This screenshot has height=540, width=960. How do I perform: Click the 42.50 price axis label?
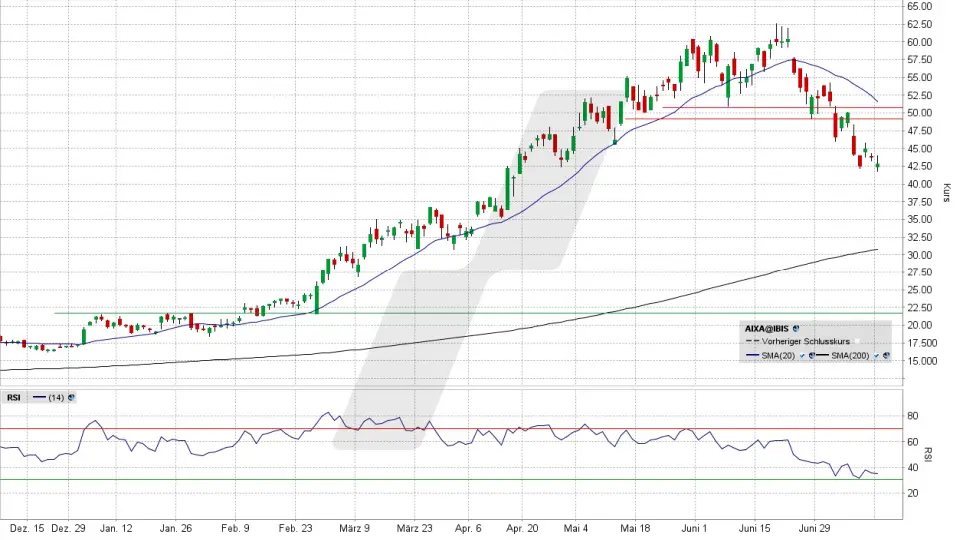(x=920, y=166)
